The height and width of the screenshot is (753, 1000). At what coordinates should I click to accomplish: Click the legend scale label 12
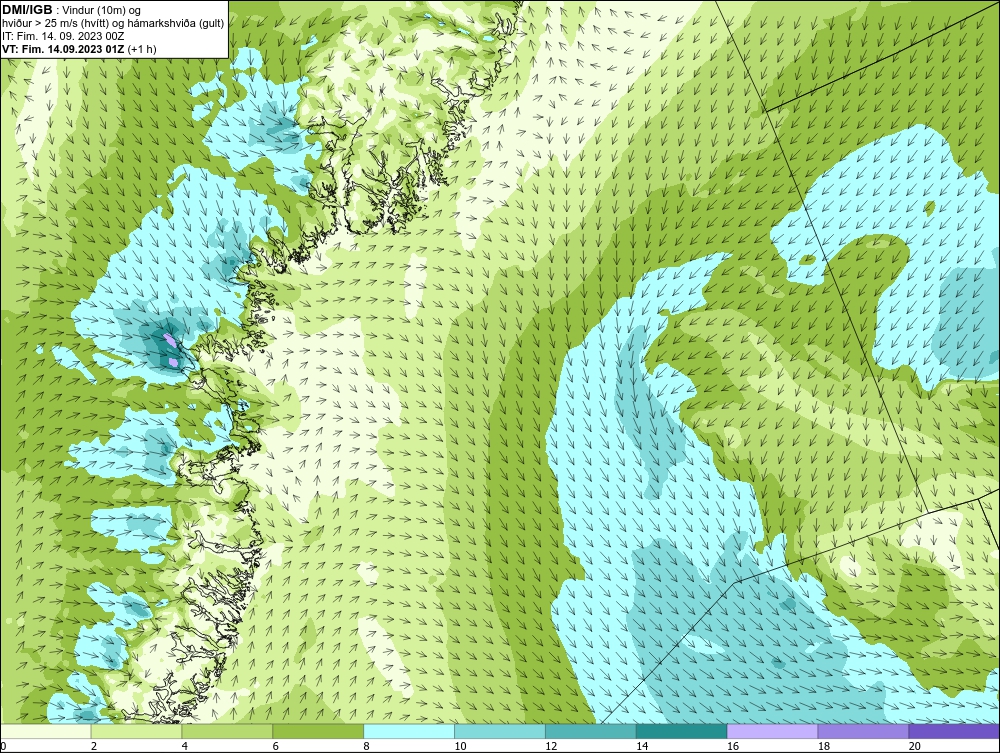click(x=551, y=746)
